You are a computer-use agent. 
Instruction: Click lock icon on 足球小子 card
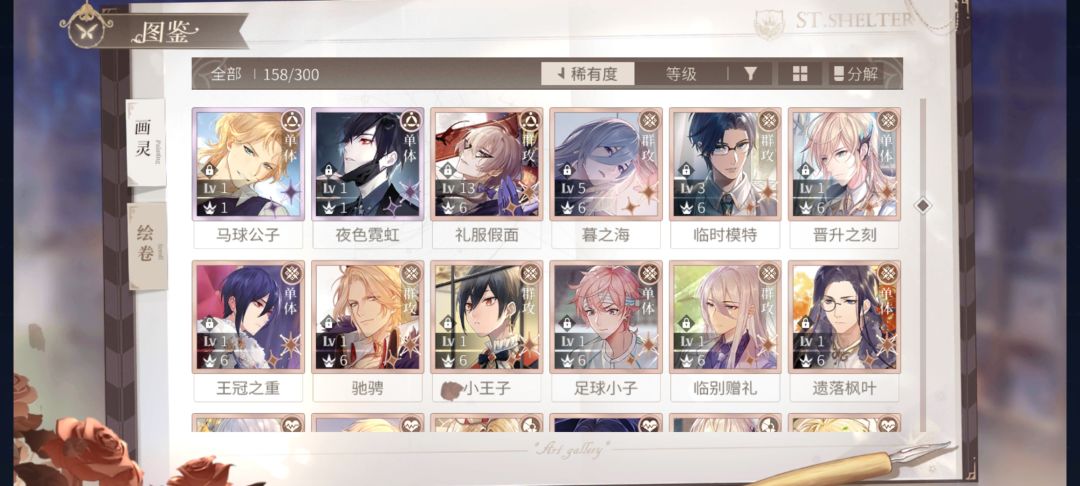[567, 322]
